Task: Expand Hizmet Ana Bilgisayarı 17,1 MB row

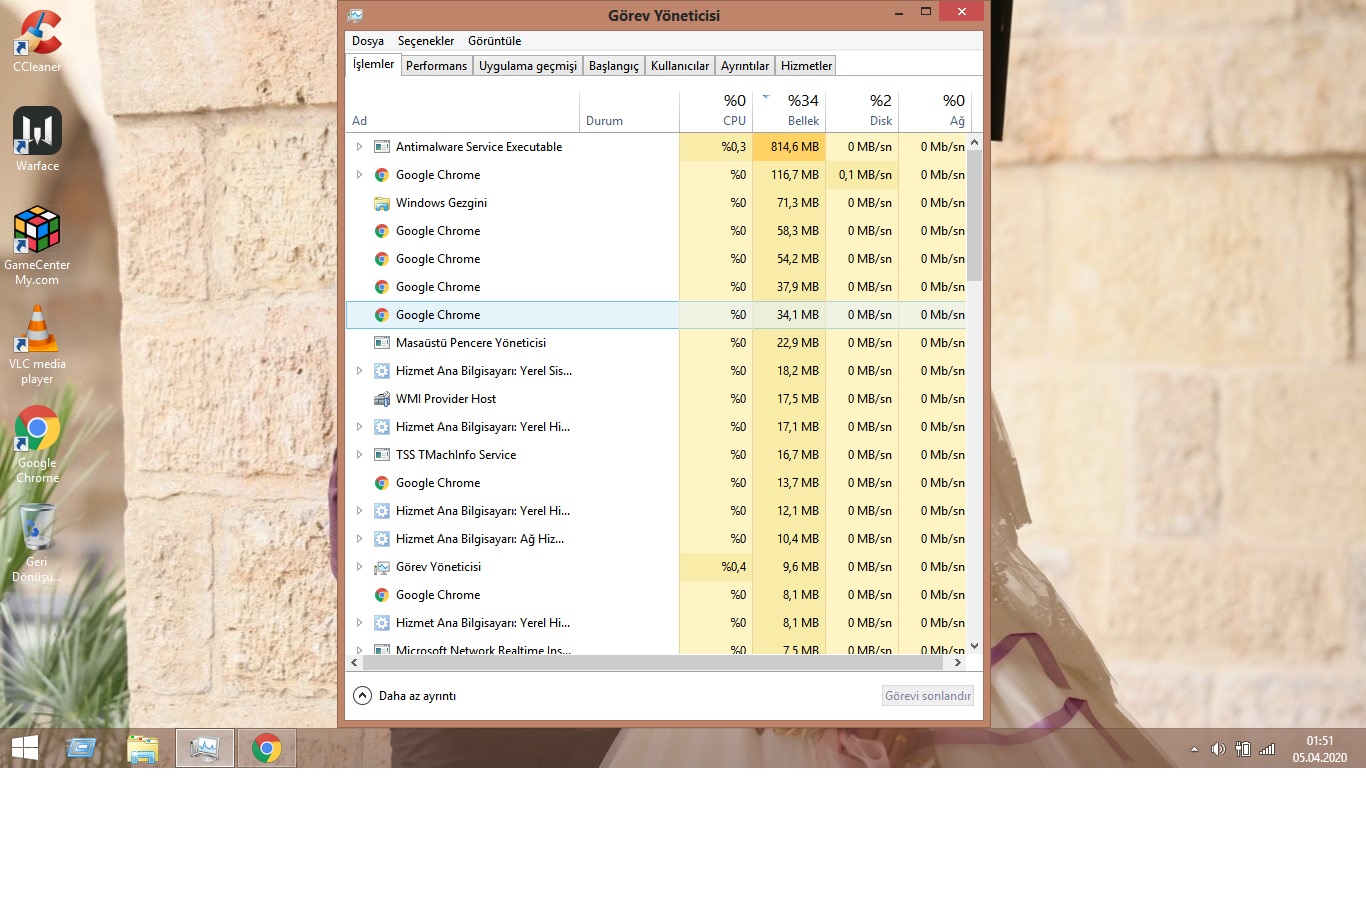Action: coord(359,427)
